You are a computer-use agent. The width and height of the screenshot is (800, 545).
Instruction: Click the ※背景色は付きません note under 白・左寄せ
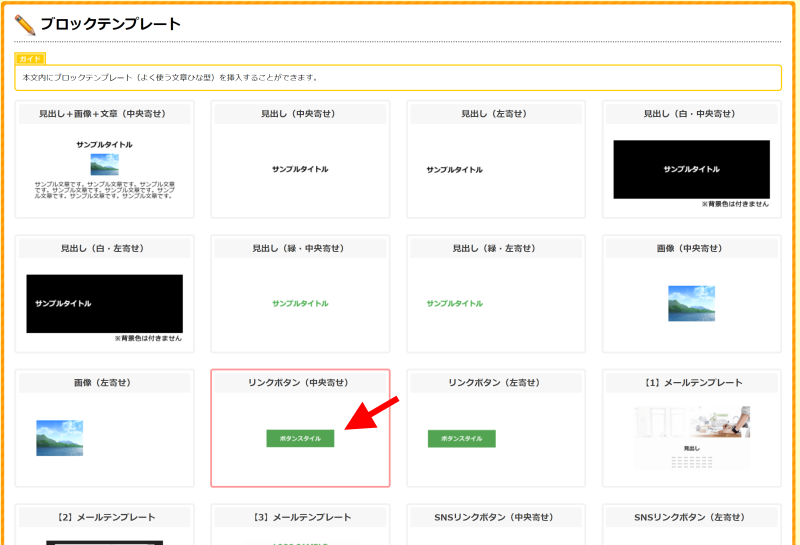[148, 338]
